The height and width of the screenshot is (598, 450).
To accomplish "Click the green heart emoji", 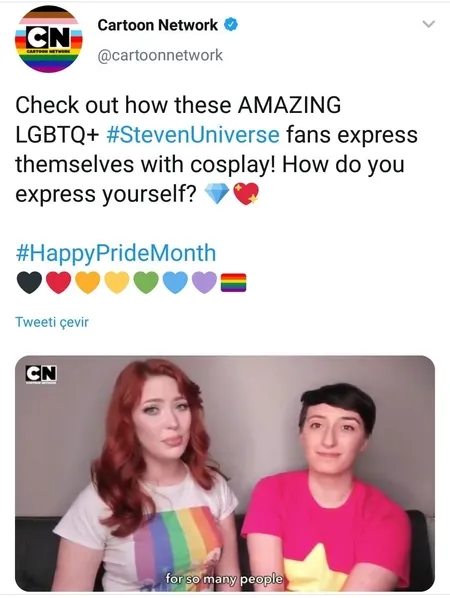I will point(146,283).
